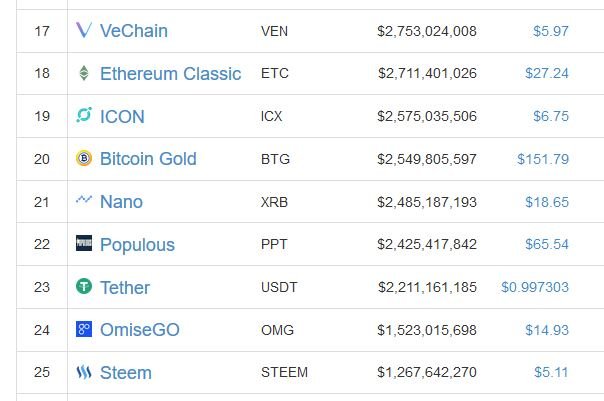Open the VeChain coin page link
Screen dimensions: 604x401
(x=134, y=31)
